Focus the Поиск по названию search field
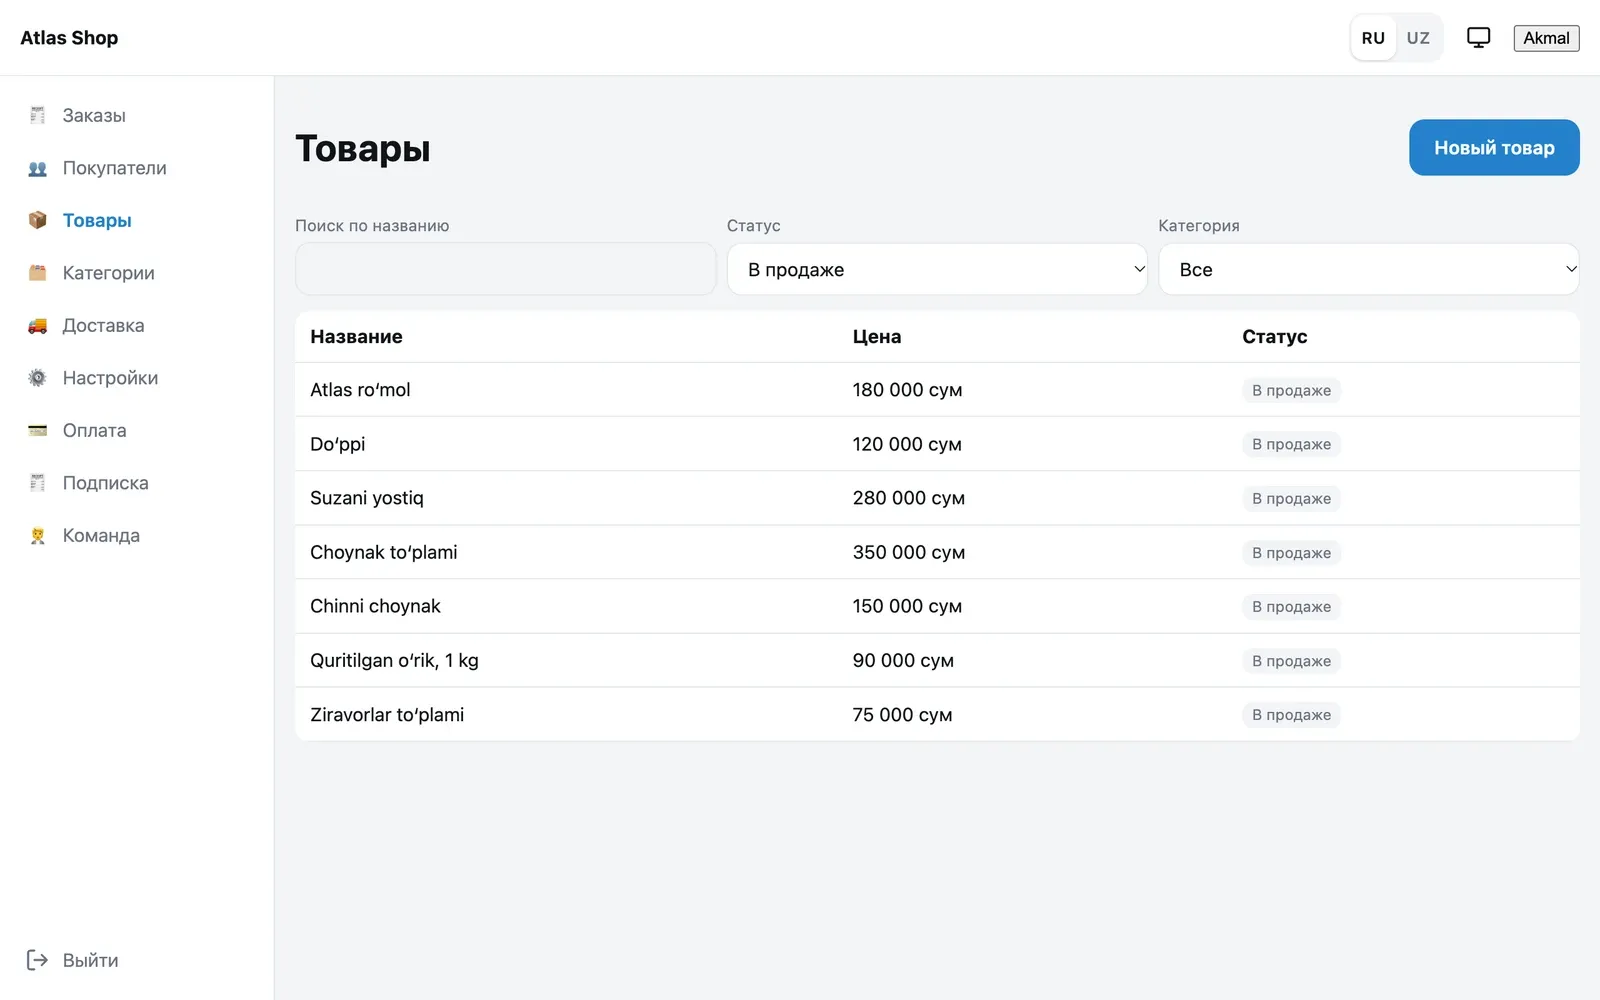The width and height of the screenshot is (1600, 1000). [x=506, y=269]
